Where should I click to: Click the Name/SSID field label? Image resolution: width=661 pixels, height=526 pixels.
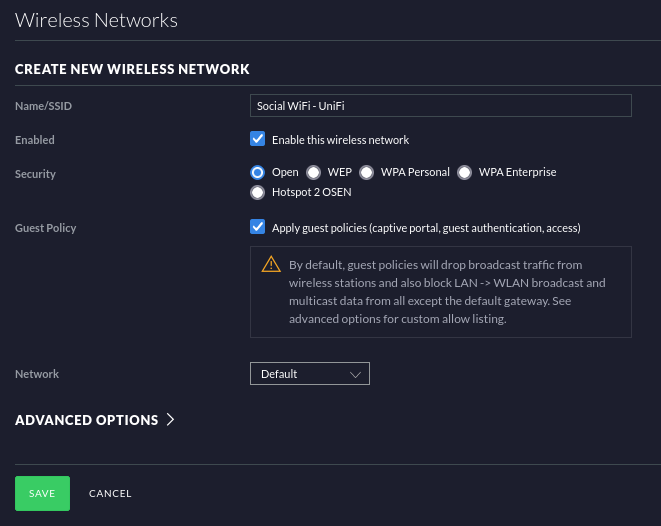[44, 106]
